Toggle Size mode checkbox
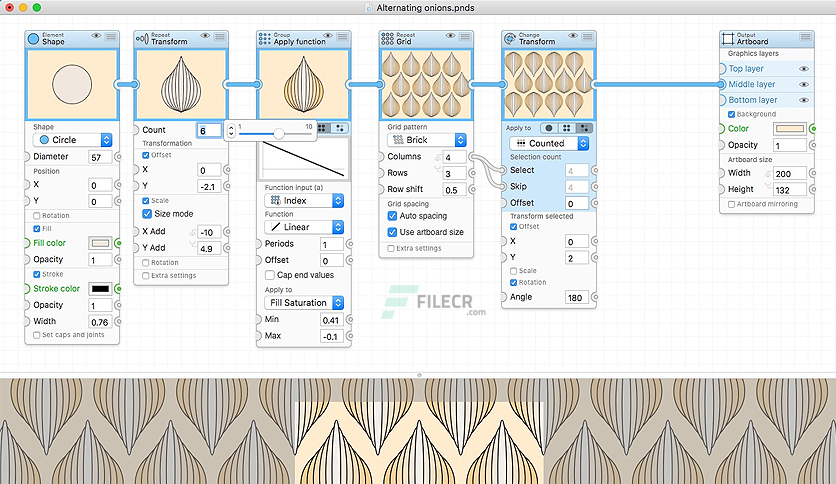 (147, 214)
